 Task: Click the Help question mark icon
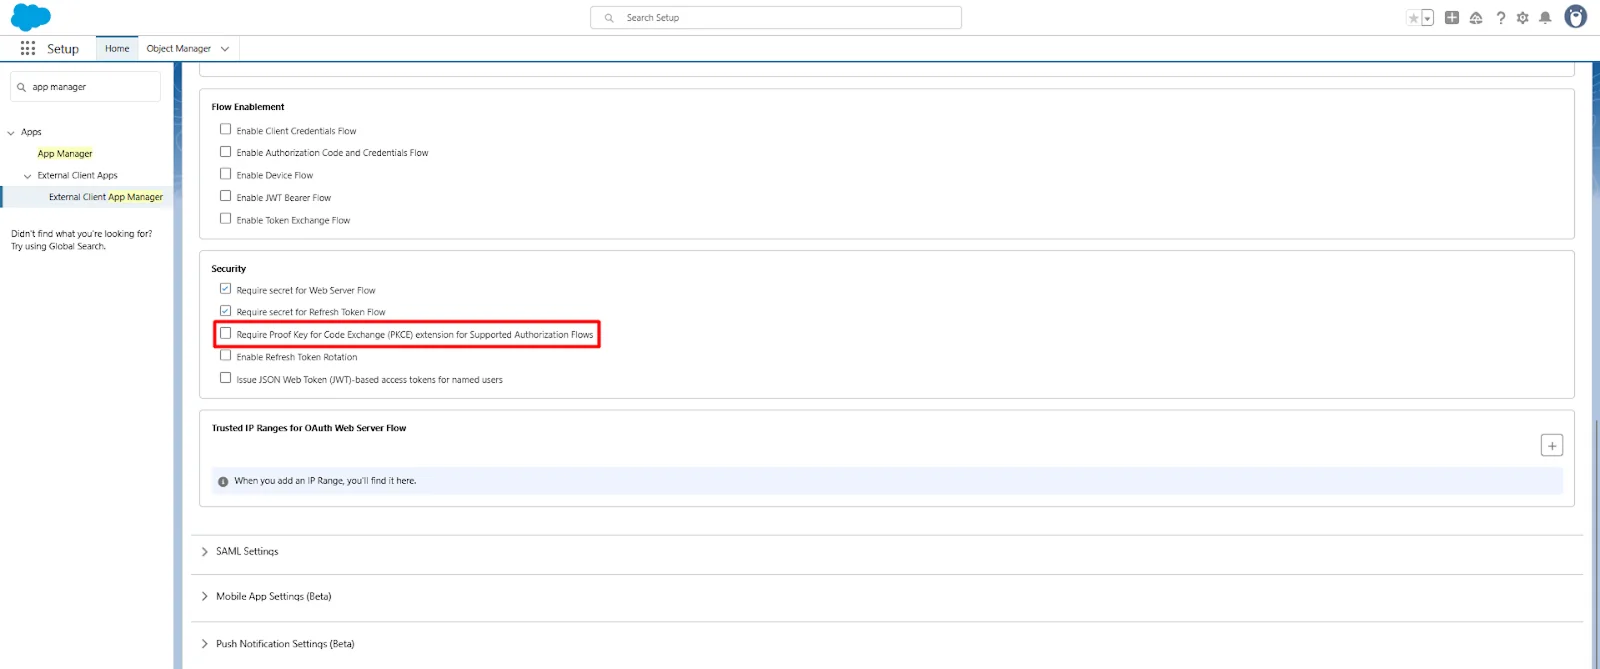pyautogui.click(x=1500, y=18)
